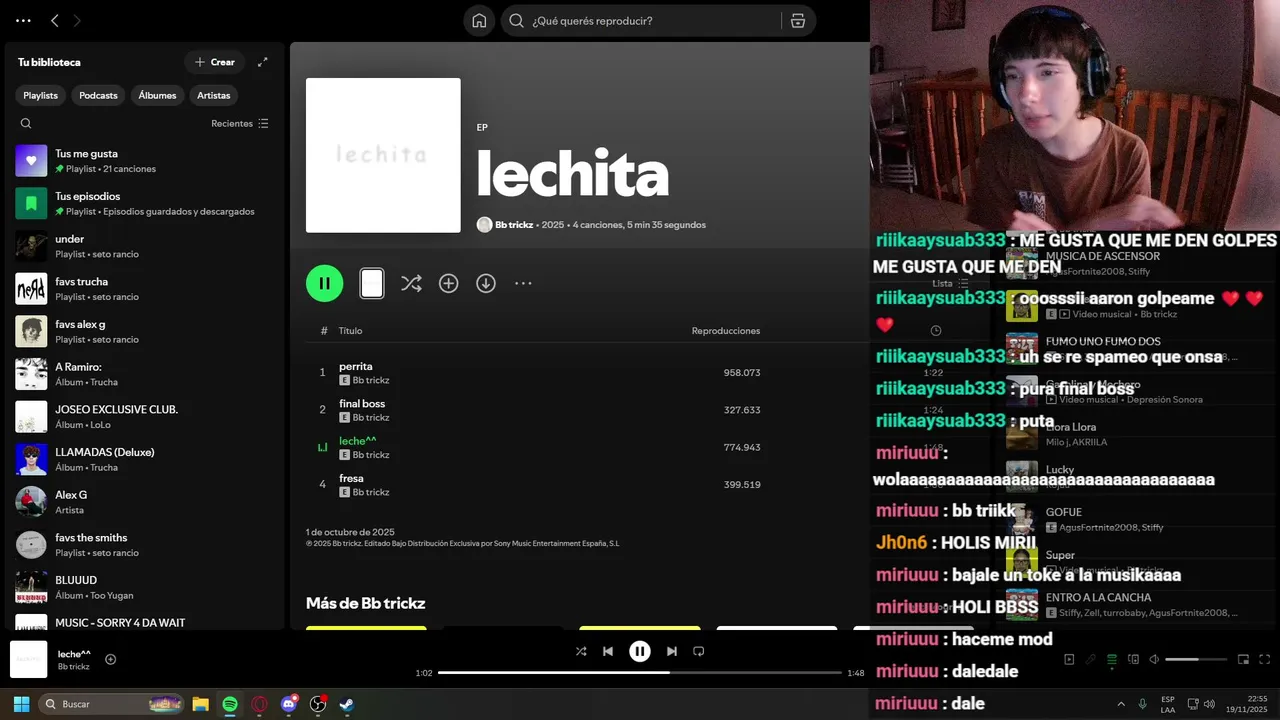Open the Spotify Home button

(x=479, y=20)
